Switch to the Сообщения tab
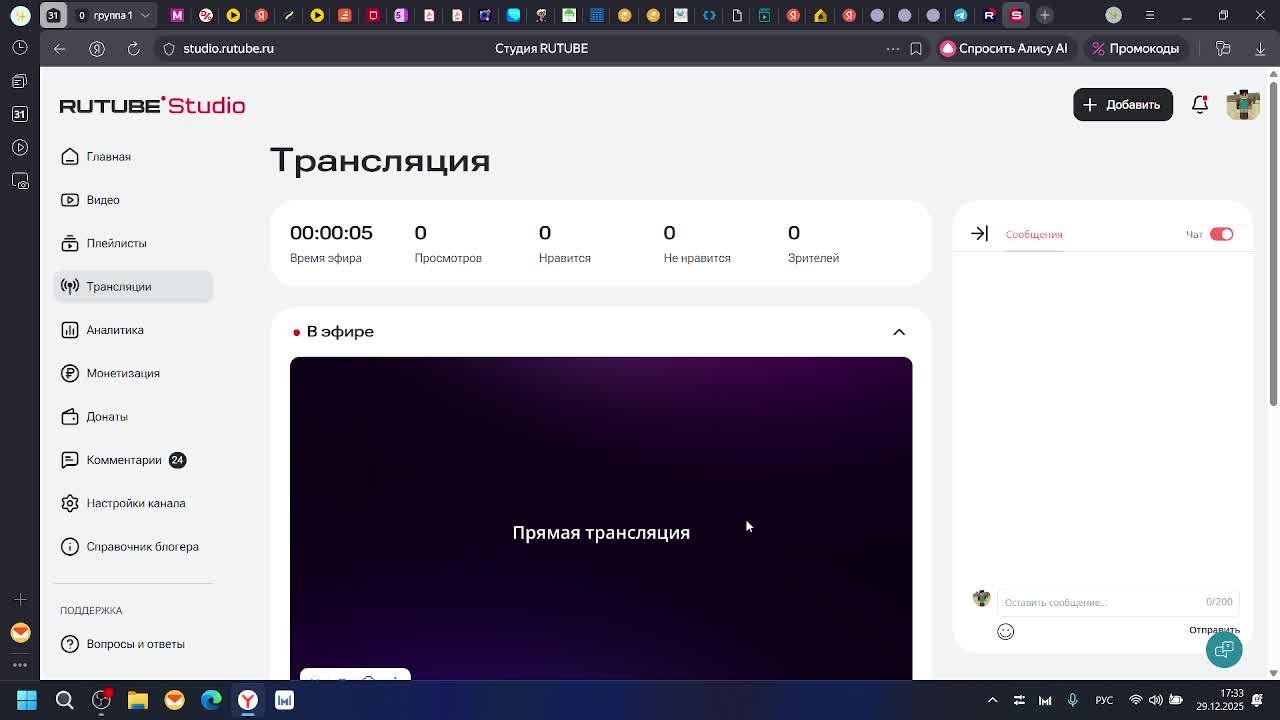The image size is (1280, 720). (1034, 234)
